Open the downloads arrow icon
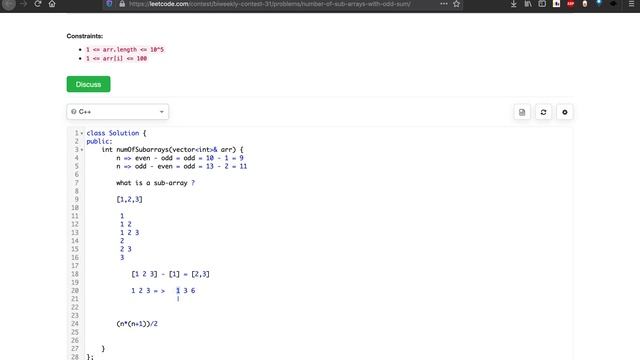Image resolution: width=640 pixels, height=360 pixels. coord(513,4)
